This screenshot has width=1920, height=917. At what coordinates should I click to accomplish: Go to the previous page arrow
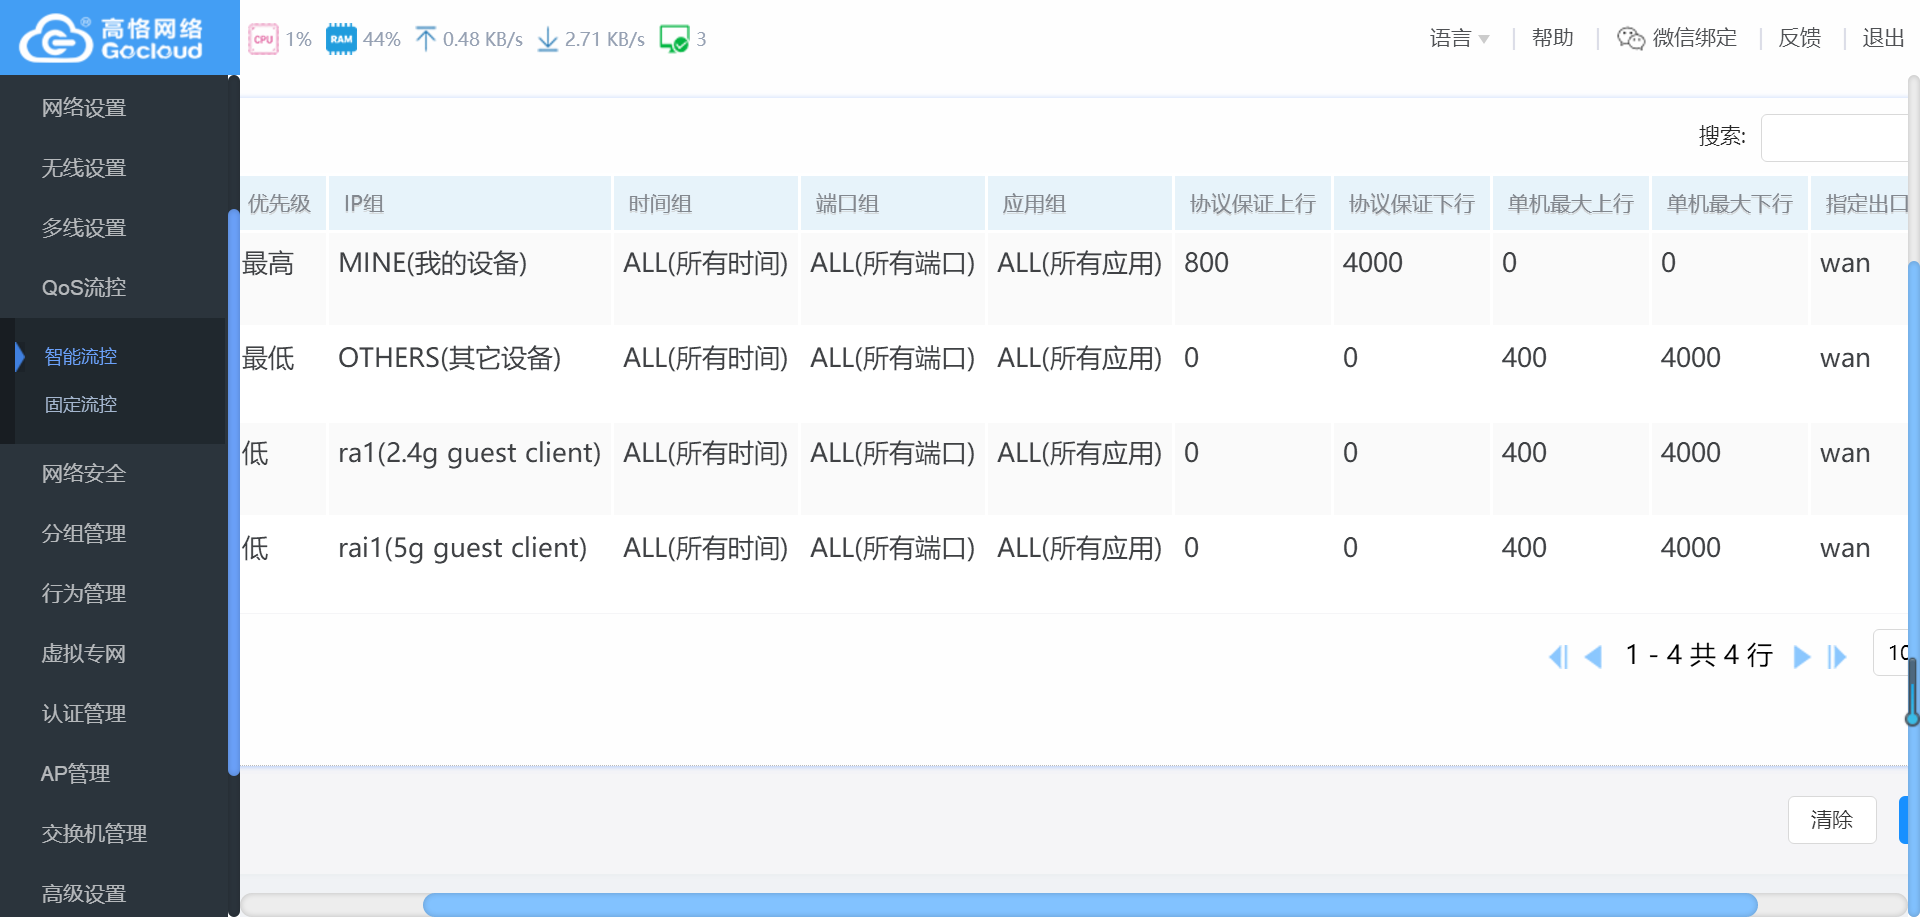tap(1594, 656)
